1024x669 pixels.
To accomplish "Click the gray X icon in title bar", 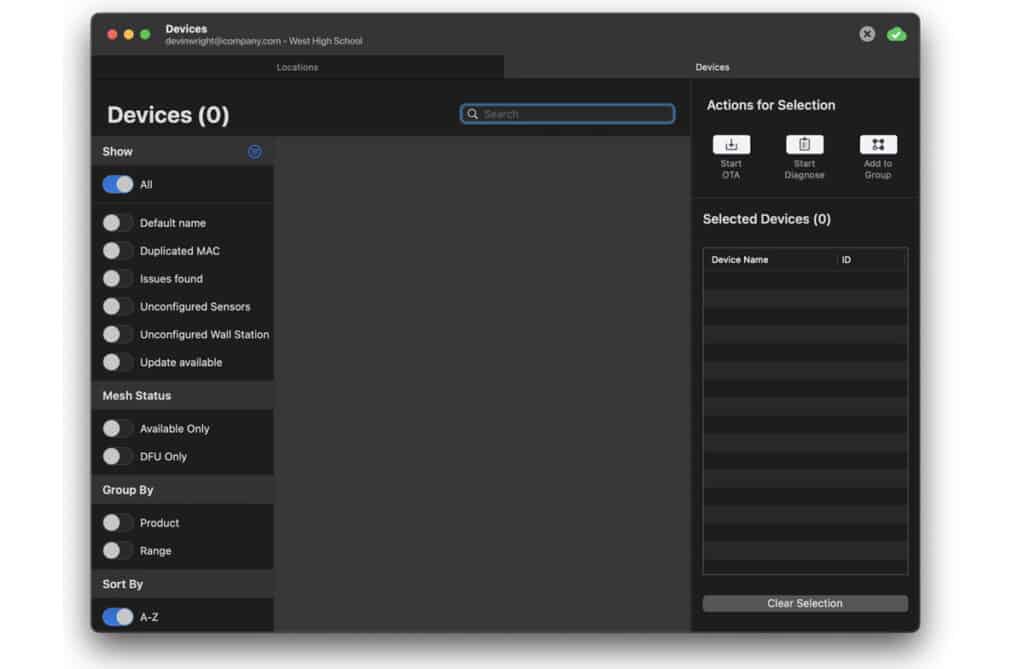I will tap(867, 34).
